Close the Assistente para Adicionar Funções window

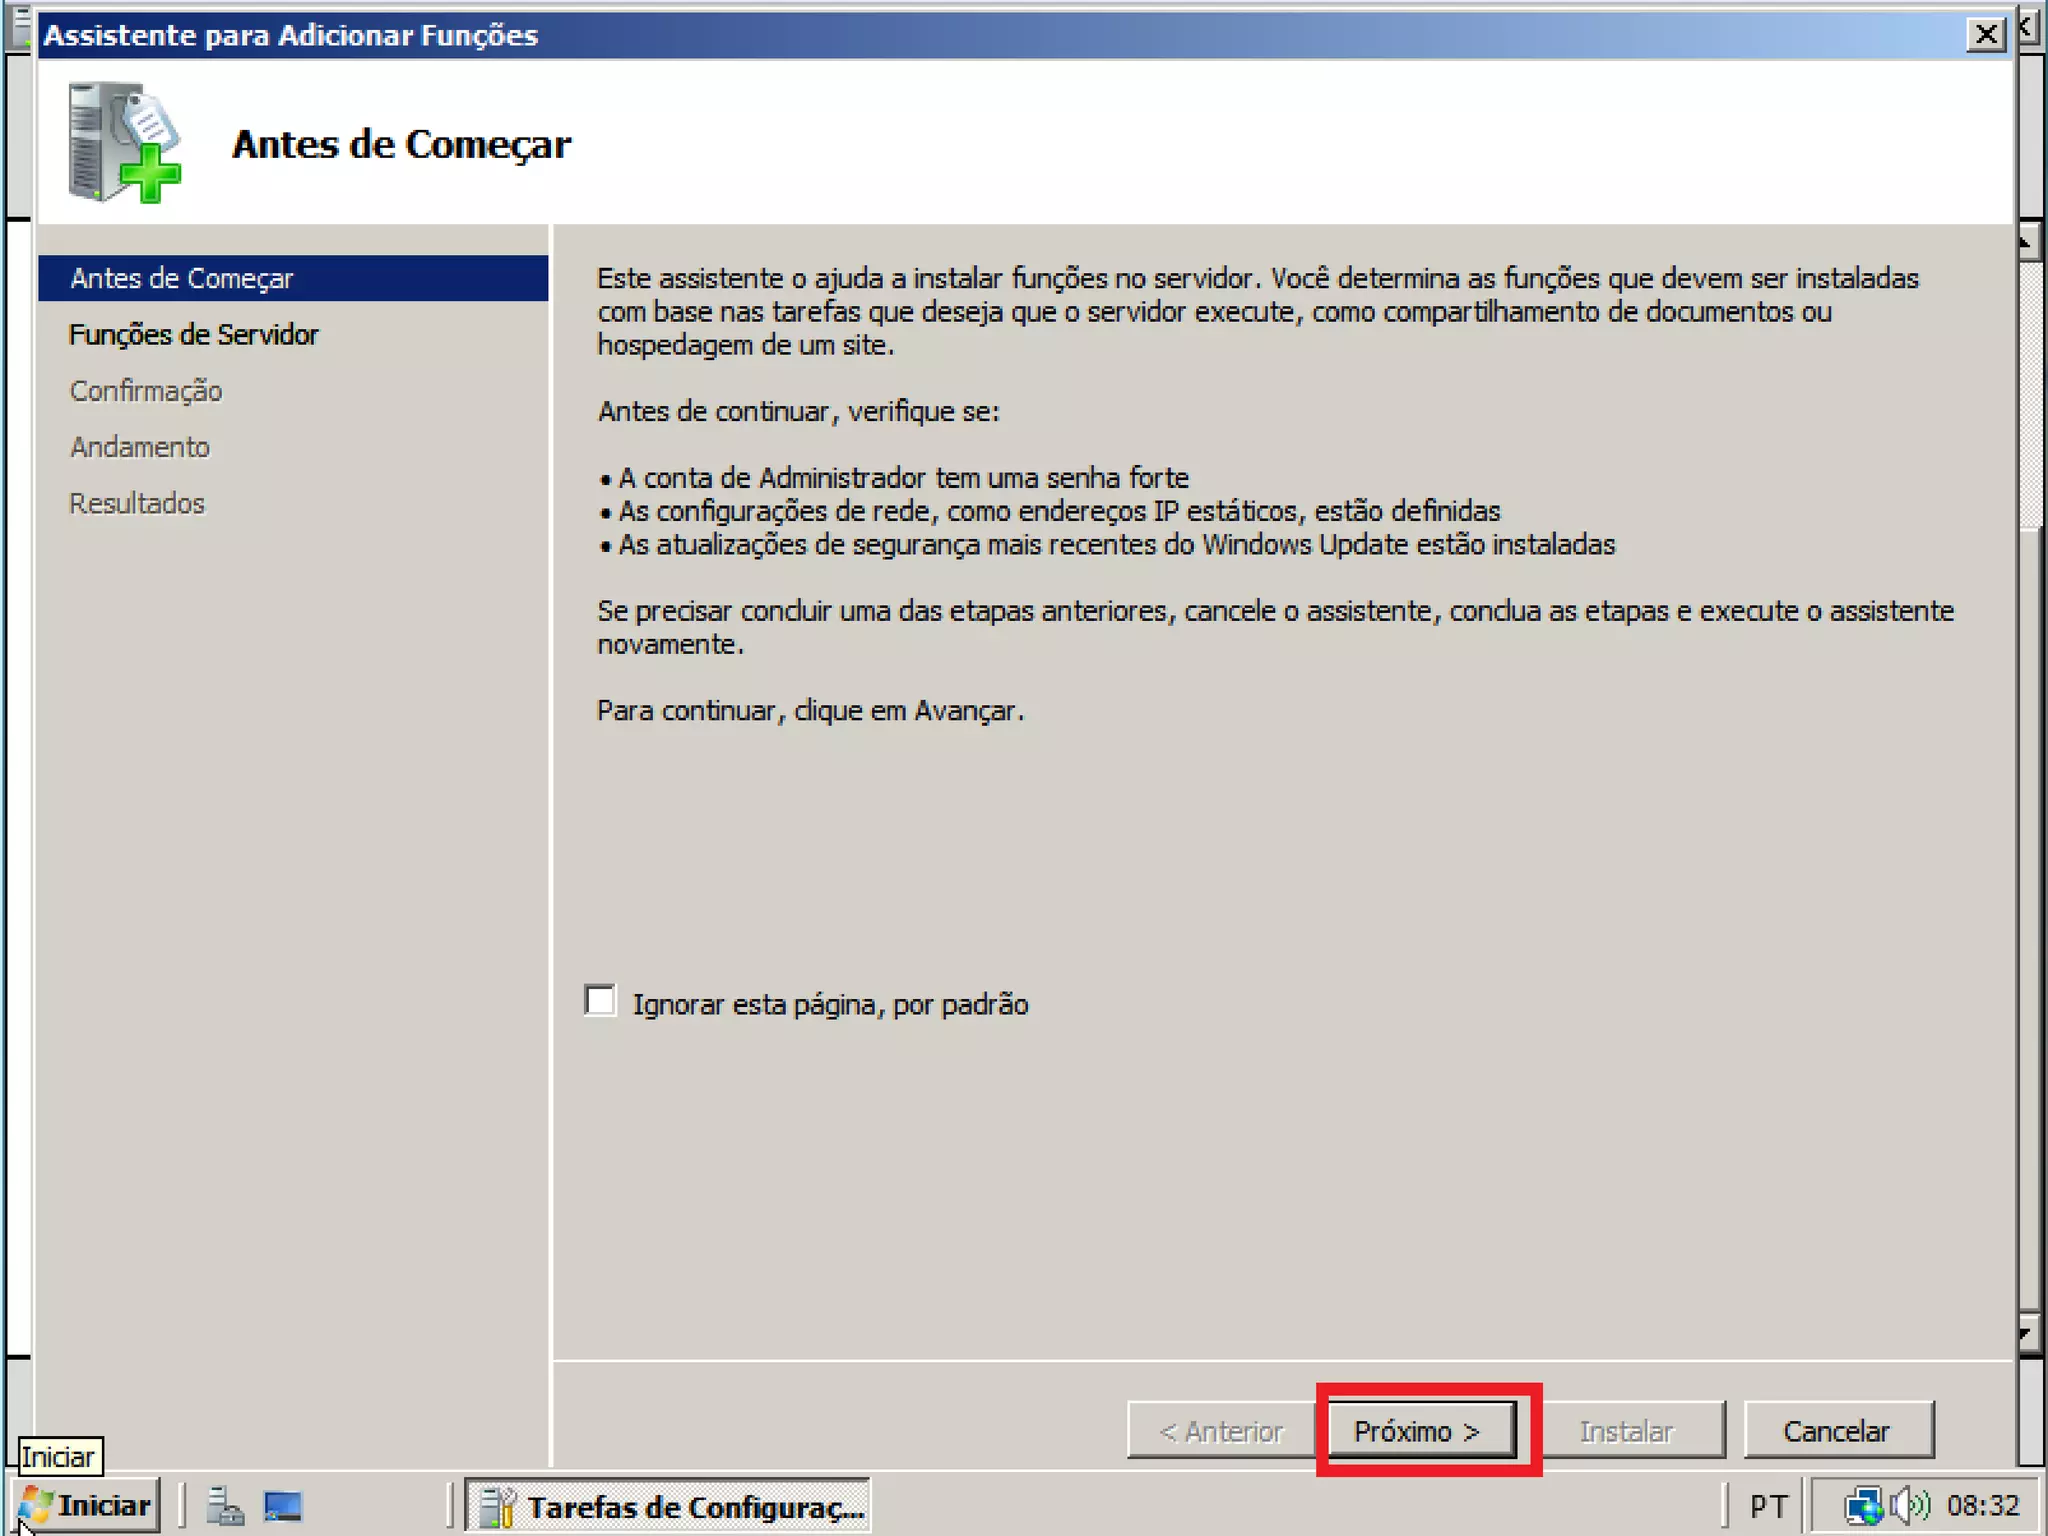pyautogui.click(x=1985, y=35)
